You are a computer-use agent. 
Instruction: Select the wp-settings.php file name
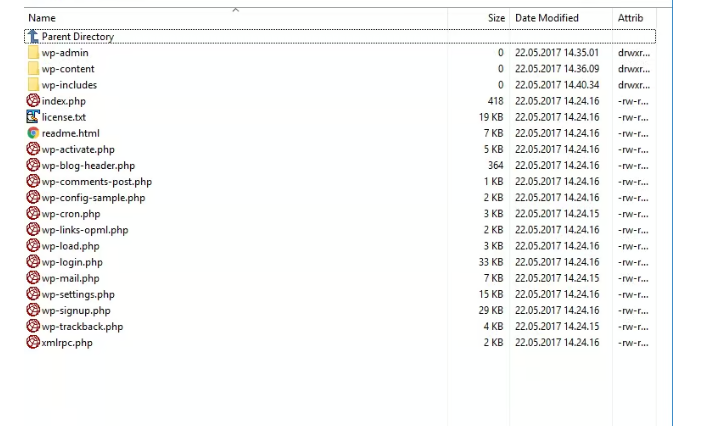[78, 295]
